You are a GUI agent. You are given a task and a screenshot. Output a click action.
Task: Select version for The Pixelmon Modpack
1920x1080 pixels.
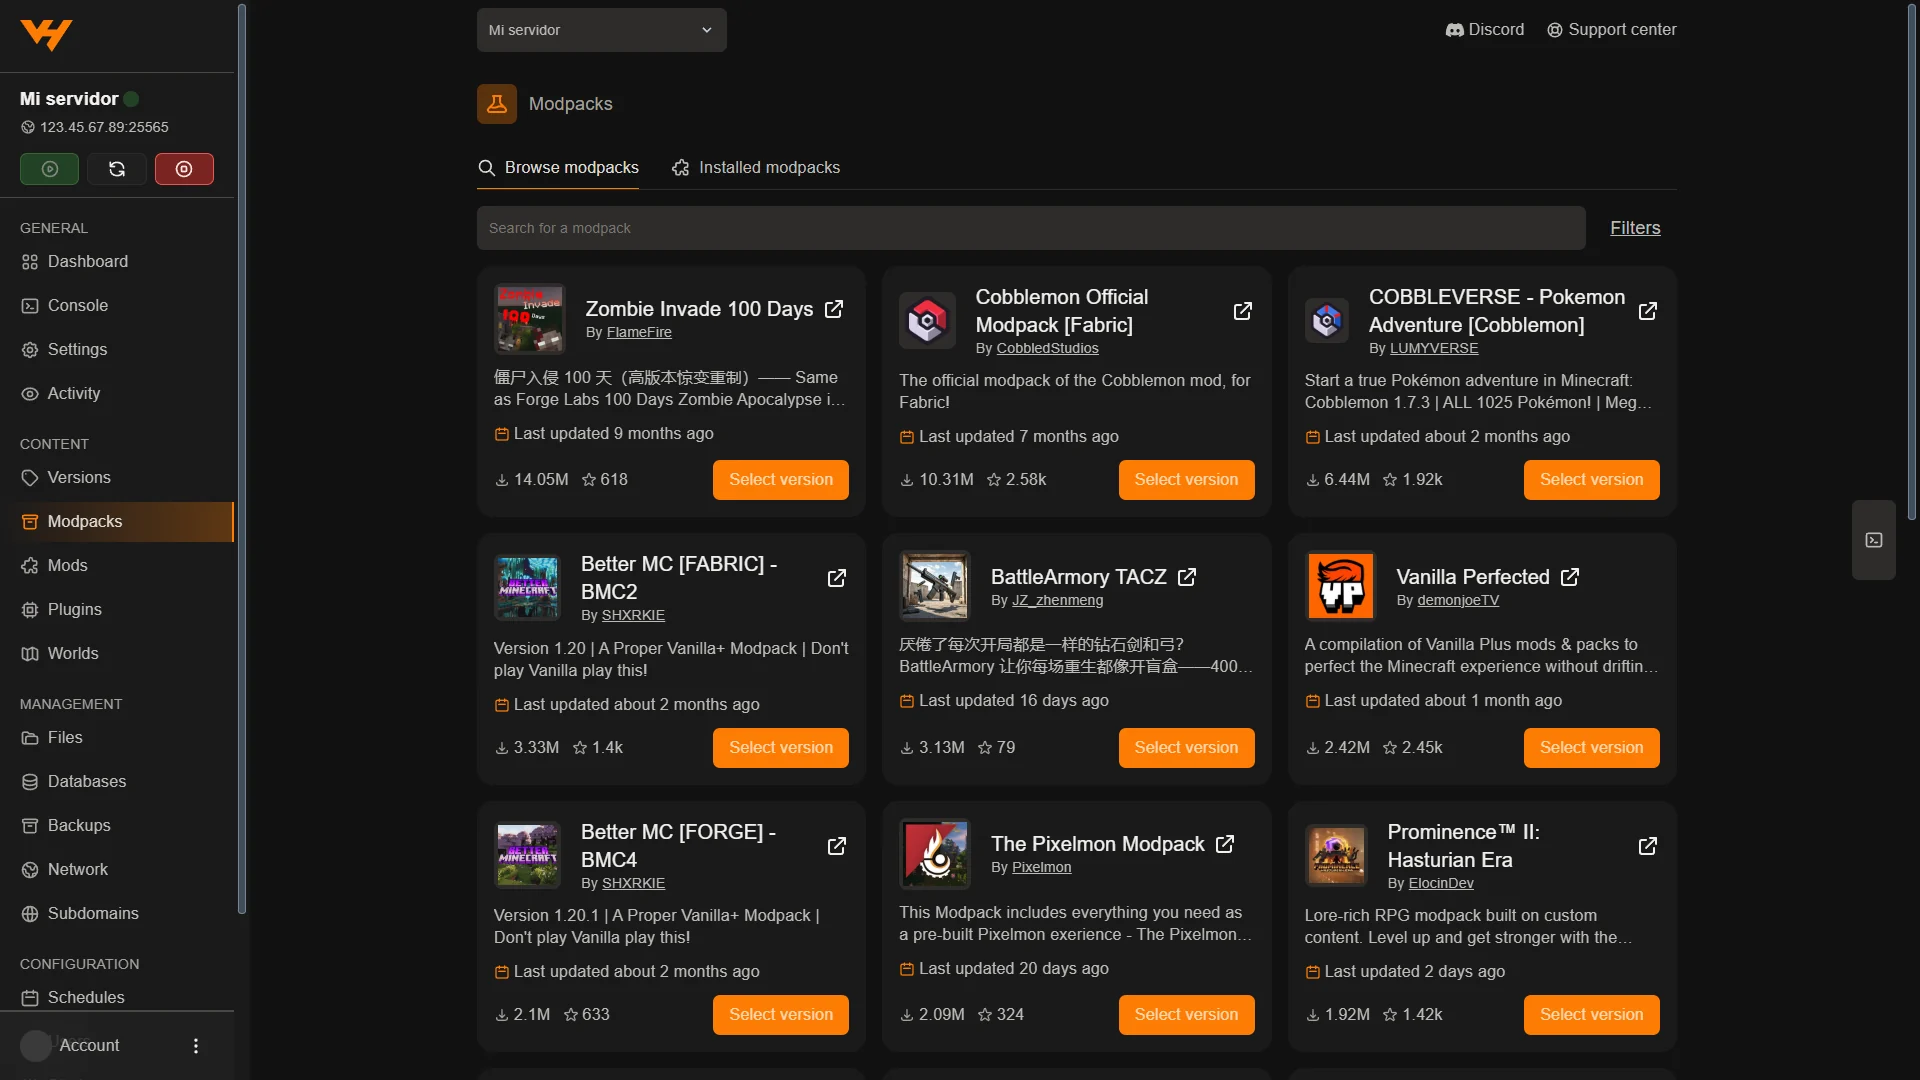click(1186, 1015)
